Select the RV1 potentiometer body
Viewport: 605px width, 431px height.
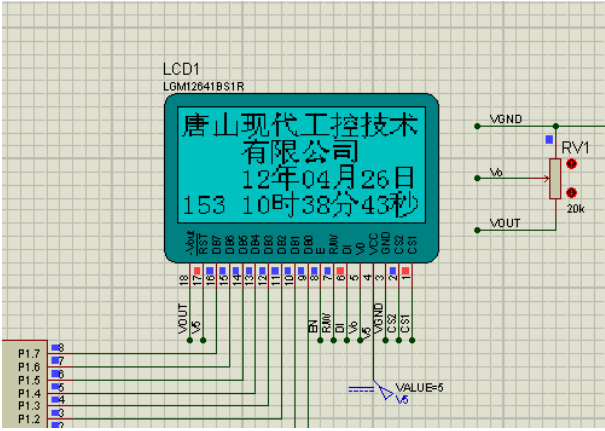[555, 179]
